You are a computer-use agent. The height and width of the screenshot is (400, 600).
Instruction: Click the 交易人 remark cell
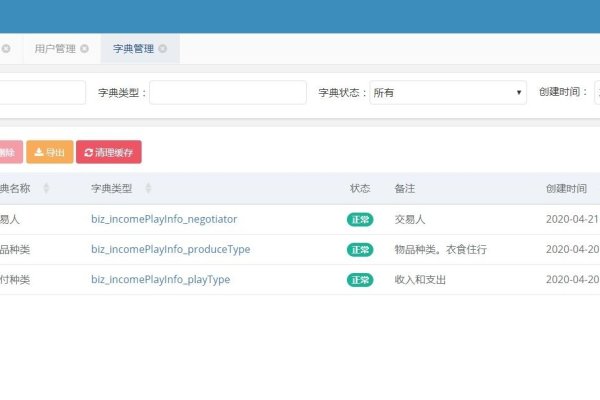pyautogui.click(x=410, y=219)
